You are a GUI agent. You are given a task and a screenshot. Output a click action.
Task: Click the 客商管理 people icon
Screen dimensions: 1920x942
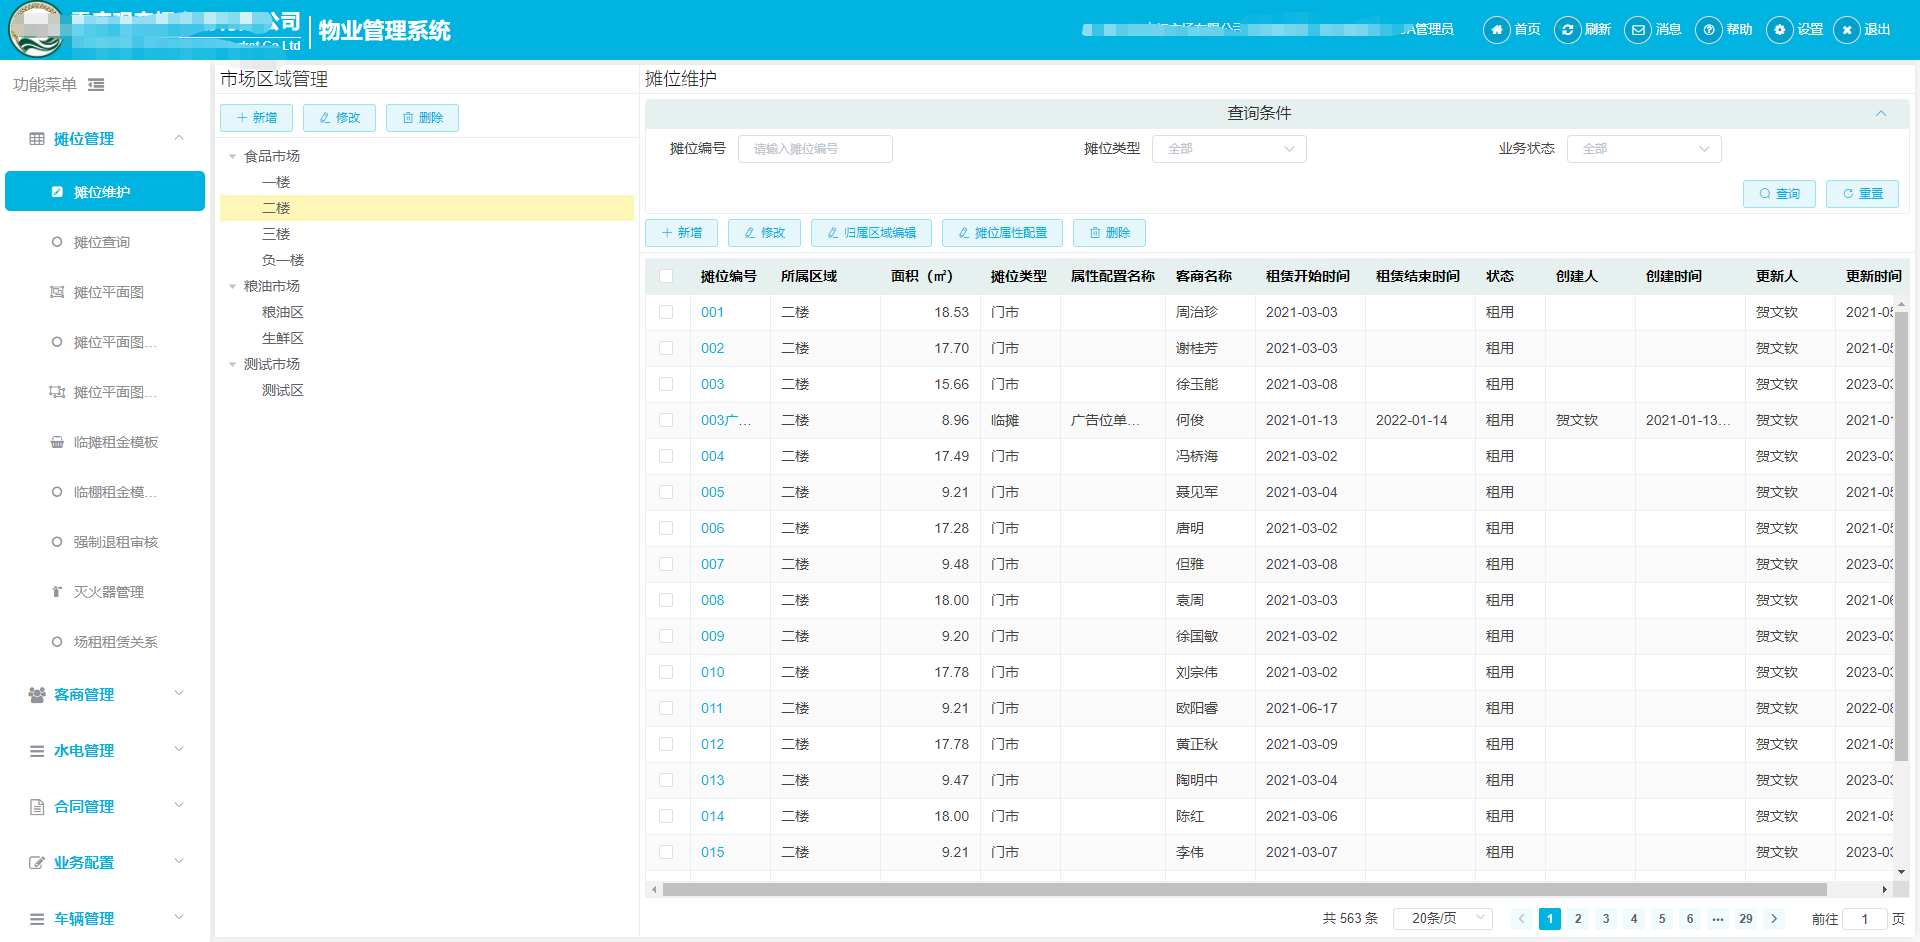click(37, 695)
